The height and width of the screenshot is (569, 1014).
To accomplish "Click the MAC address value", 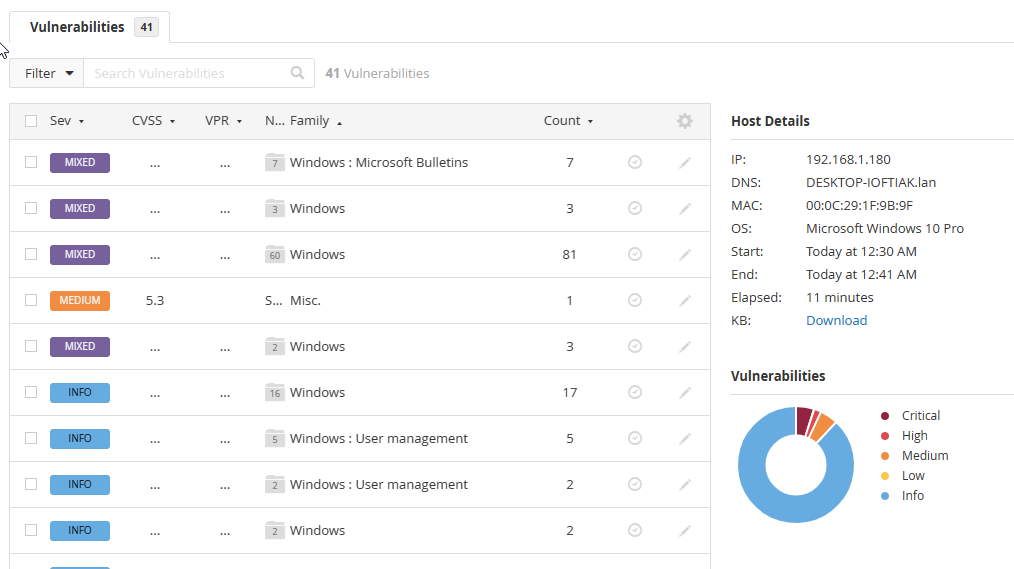I will [x=859, y=206].
